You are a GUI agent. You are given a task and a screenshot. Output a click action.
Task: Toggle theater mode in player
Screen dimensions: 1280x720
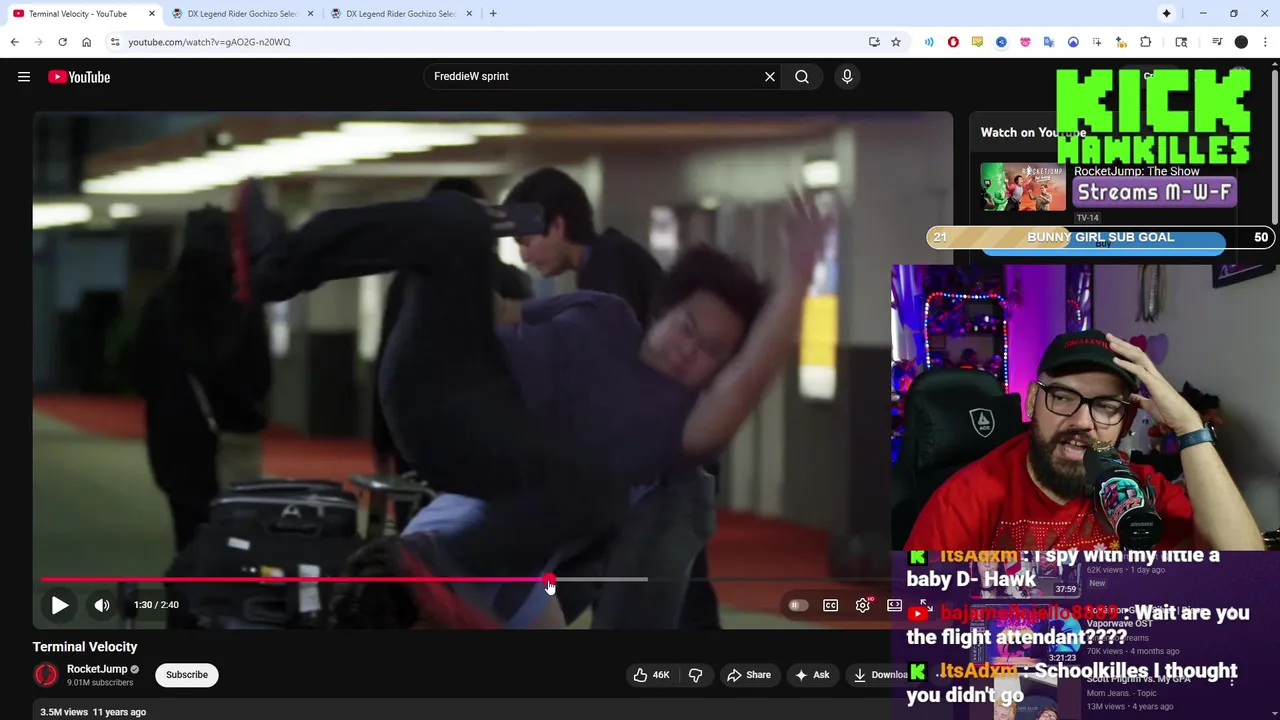[894, 605]
